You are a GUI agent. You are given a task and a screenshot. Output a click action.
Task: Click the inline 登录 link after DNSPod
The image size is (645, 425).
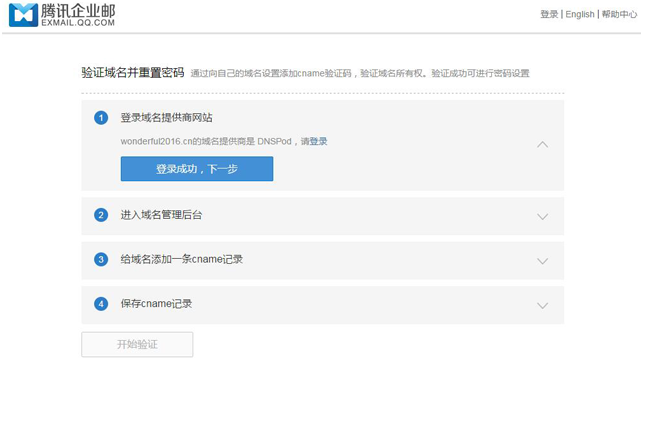318,142
